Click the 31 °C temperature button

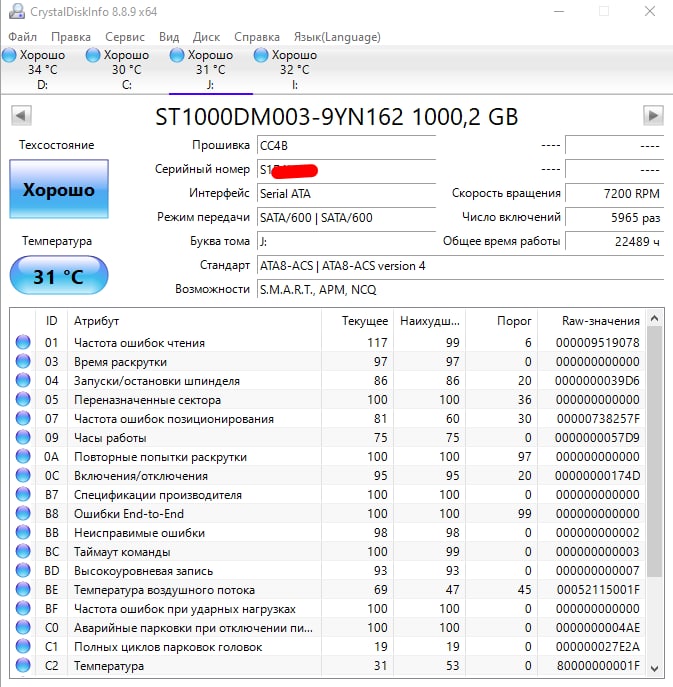[59, 276]
